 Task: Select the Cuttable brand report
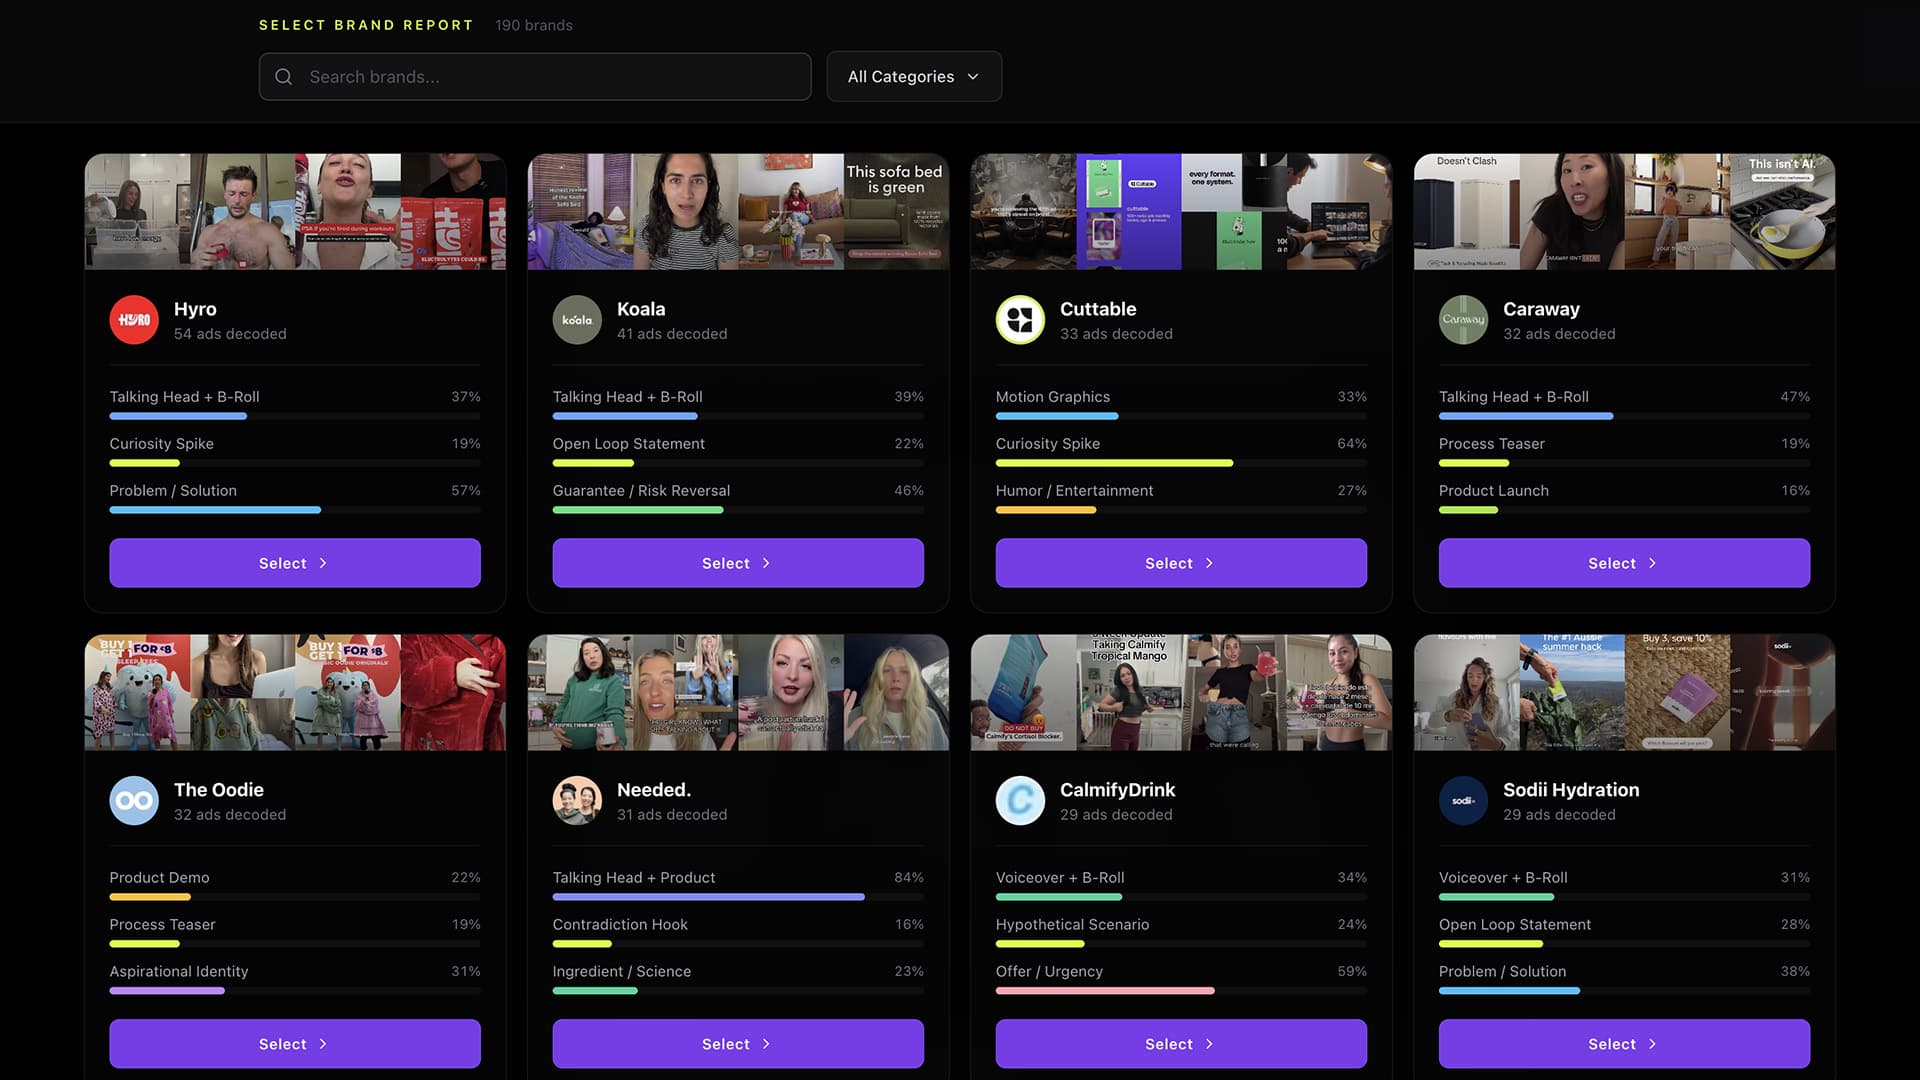(1181, 563)
